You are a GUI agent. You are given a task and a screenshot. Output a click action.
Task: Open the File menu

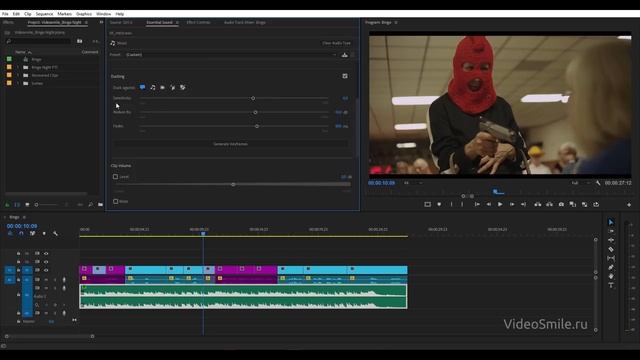click(x=5, y=14)
